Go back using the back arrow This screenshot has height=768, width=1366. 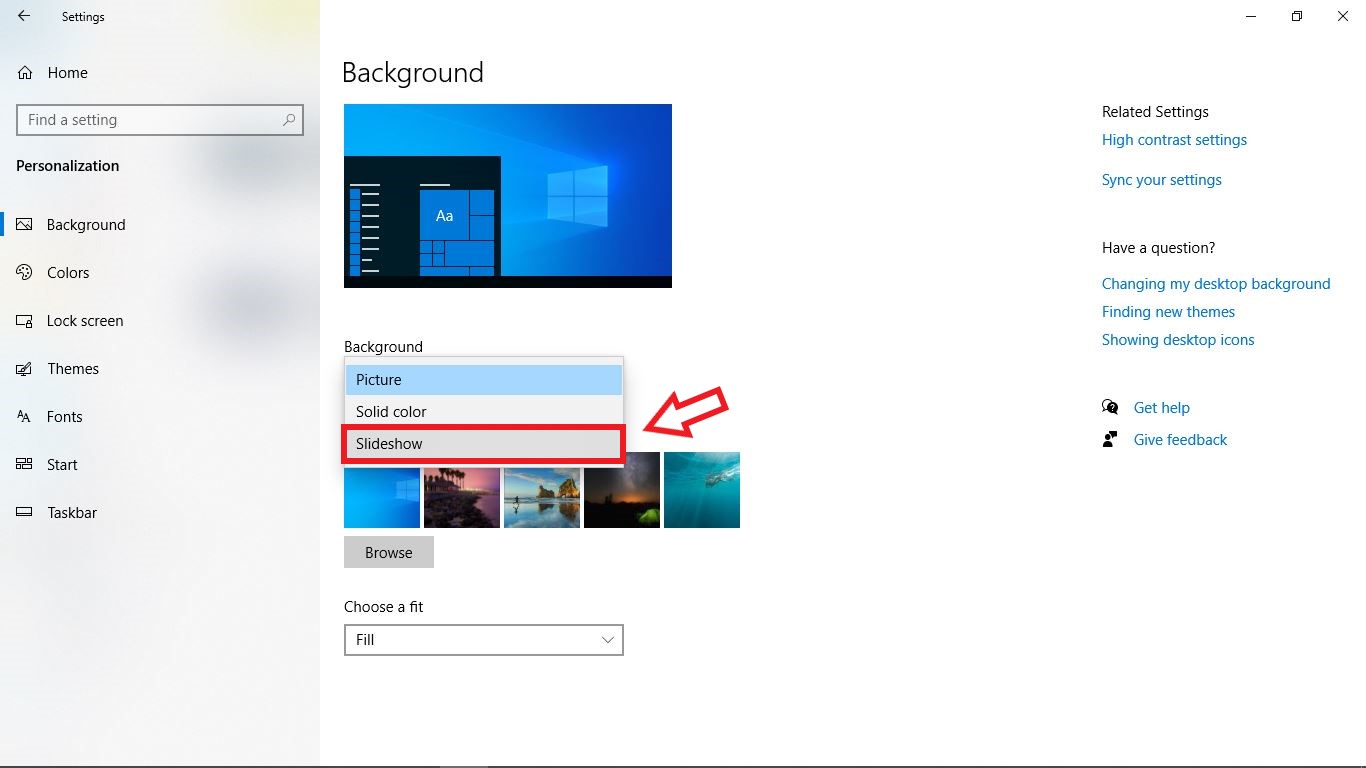[x=24, y=16]
